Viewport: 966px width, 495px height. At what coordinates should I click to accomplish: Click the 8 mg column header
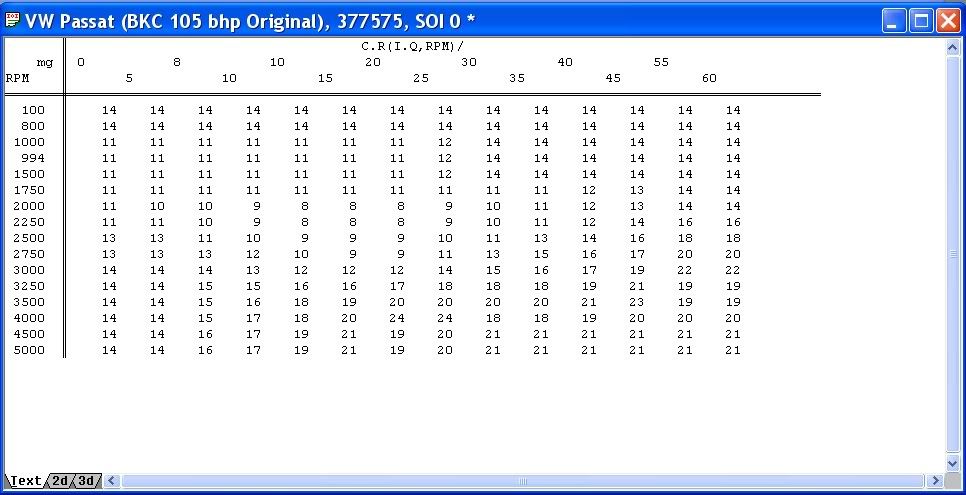[177, 62]
